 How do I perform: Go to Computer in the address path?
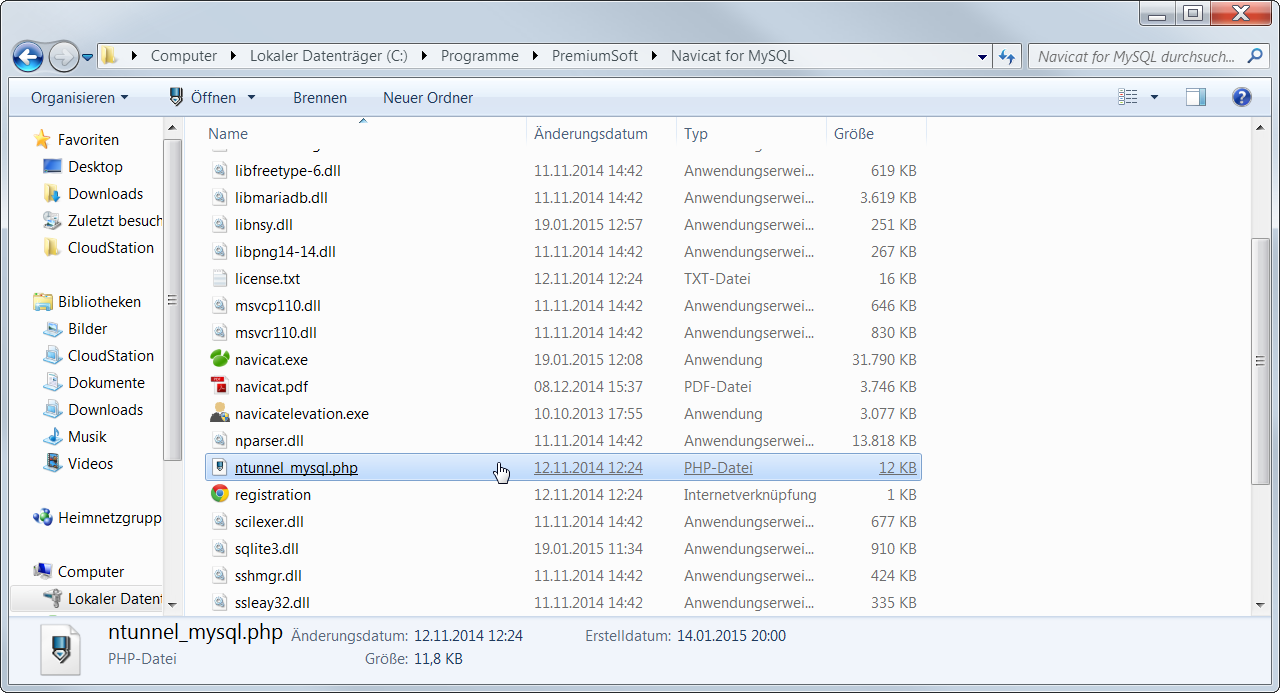coord(184,56)
